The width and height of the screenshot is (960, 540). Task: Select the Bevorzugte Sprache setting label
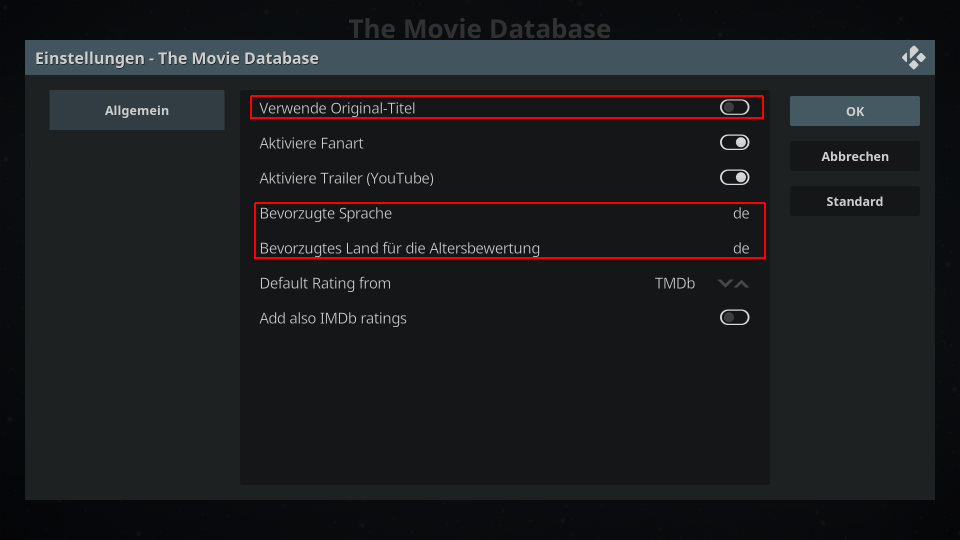[x=326, y=213]
